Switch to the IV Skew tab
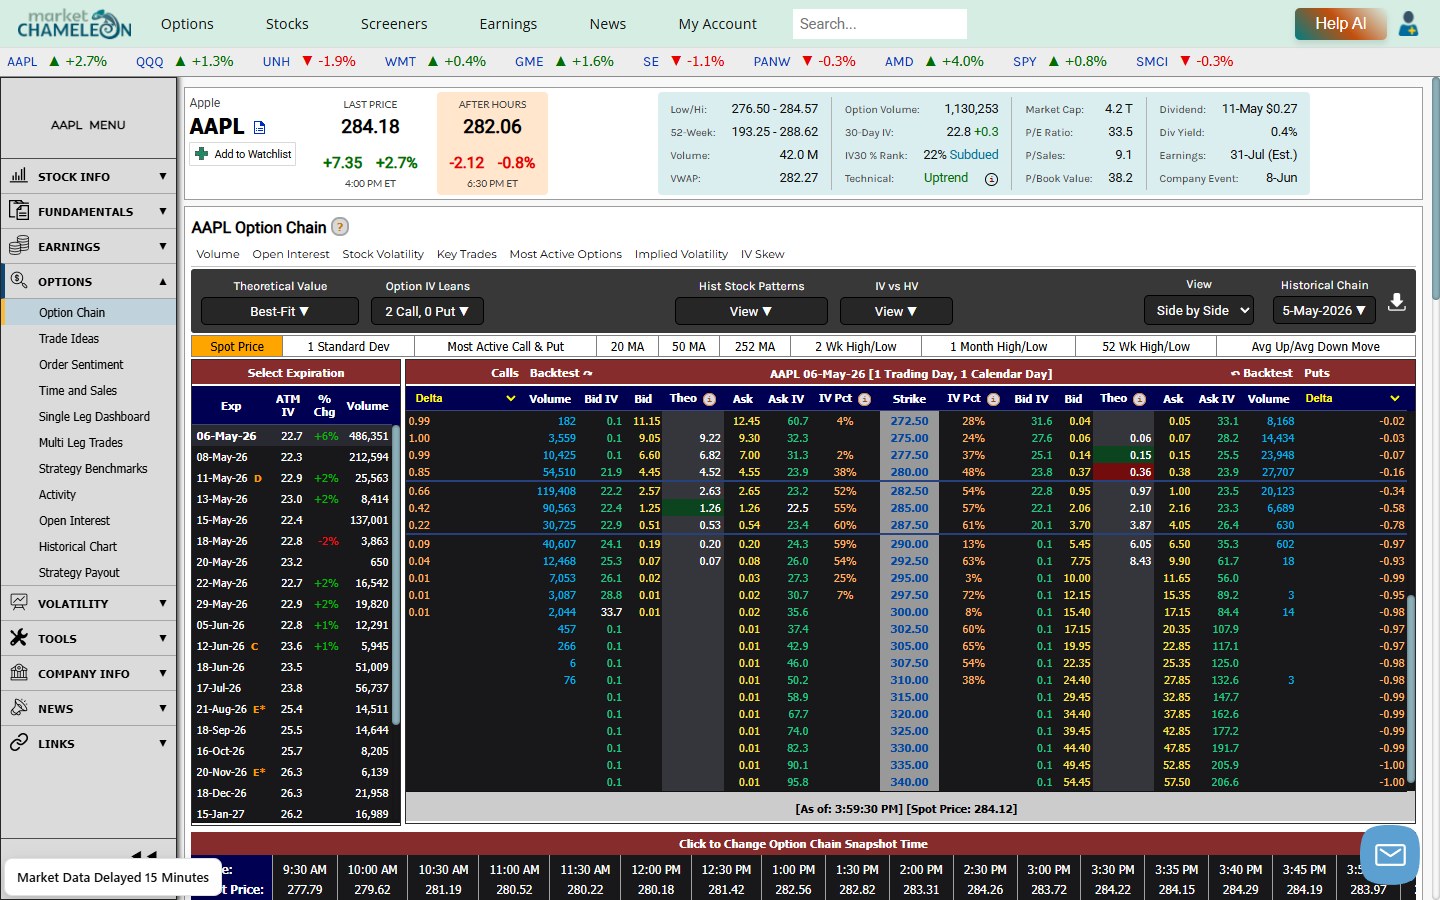This screenshot has width=1440, height=900. pyautogui.click(x=762, y=254)
